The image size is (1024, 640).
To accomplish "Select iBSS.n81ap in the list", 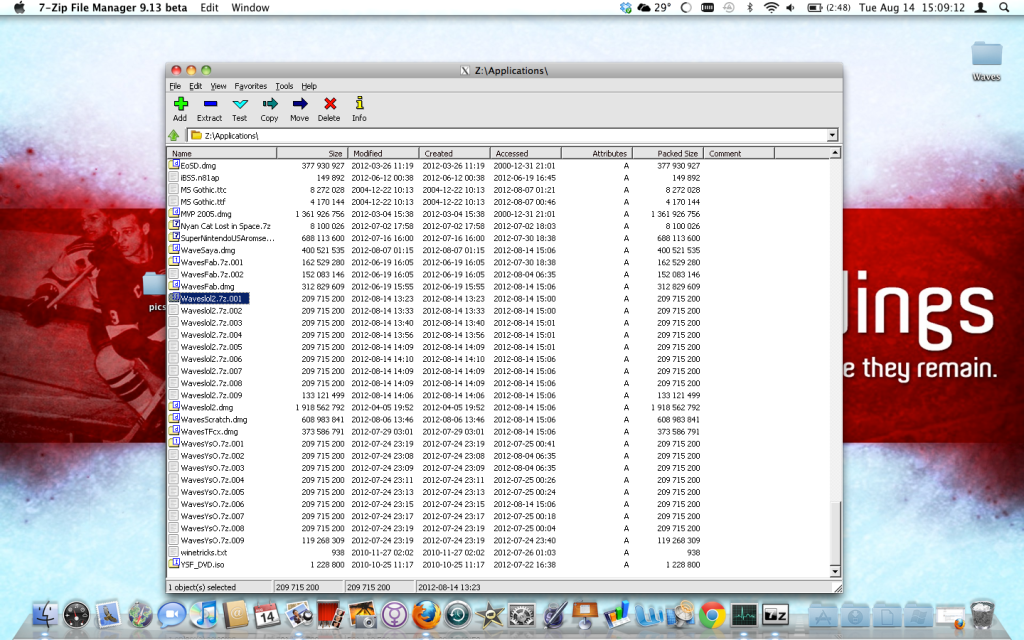I will (200, 178).
